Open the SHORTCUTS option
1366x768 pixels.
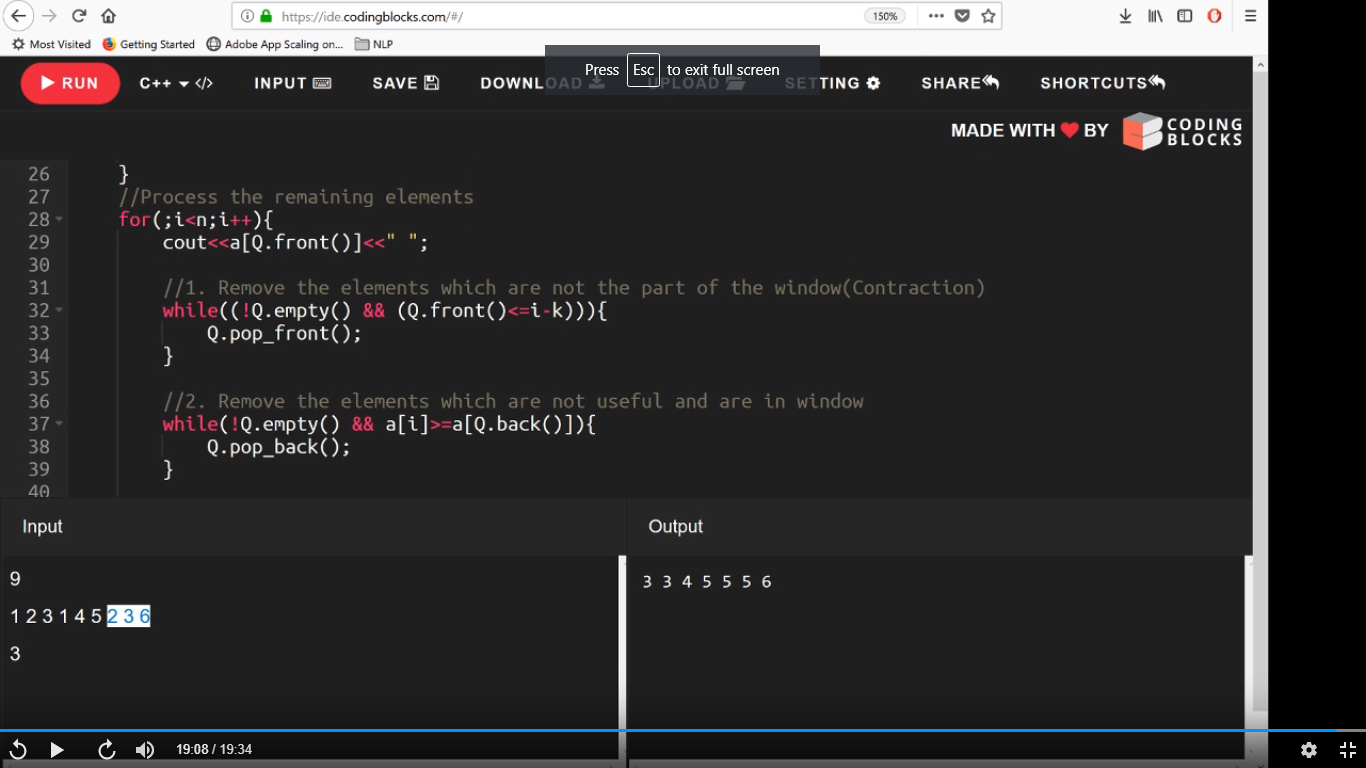pyautogui.click(x=1102, y=83)
